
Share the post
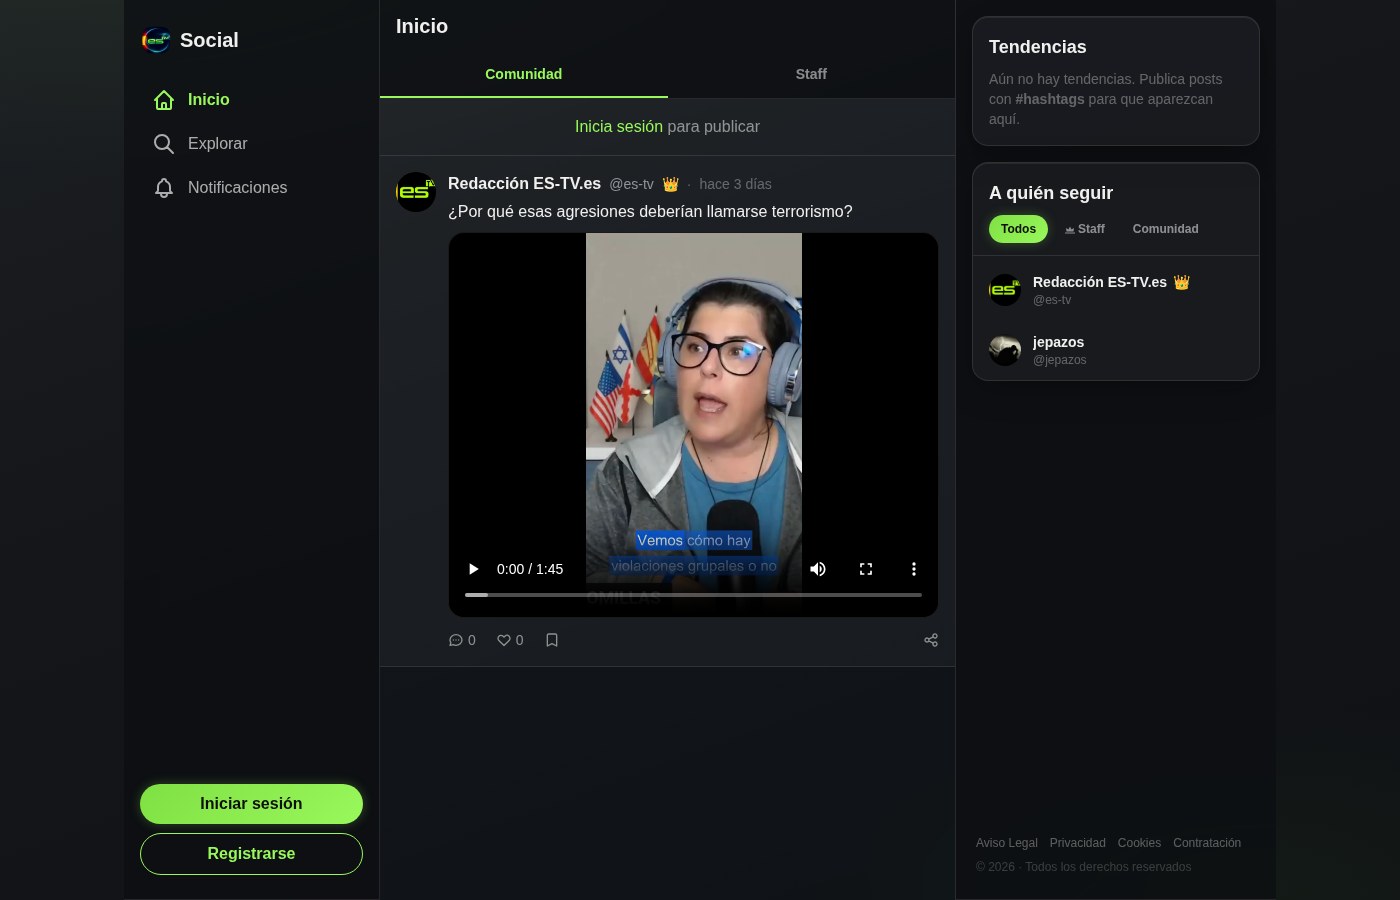(x=931, y=640)
